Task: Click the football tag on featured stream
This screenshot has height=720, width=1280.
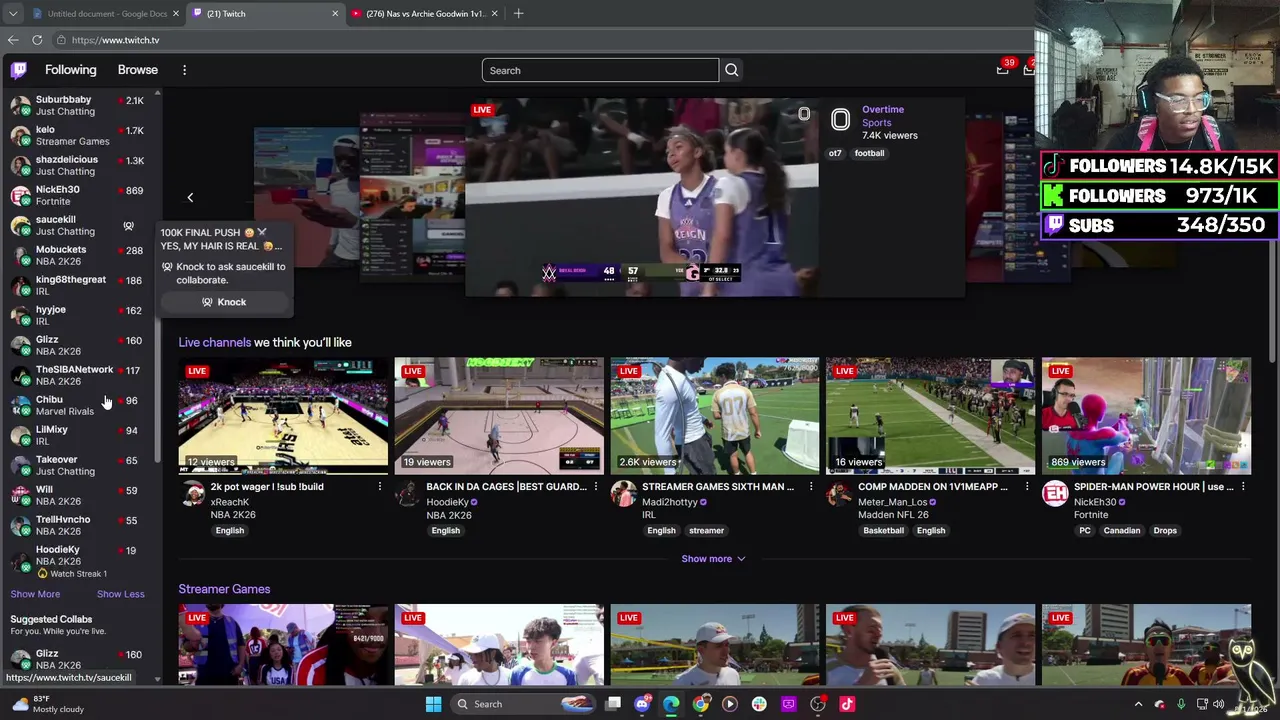Action: click(x=869, y=153)
